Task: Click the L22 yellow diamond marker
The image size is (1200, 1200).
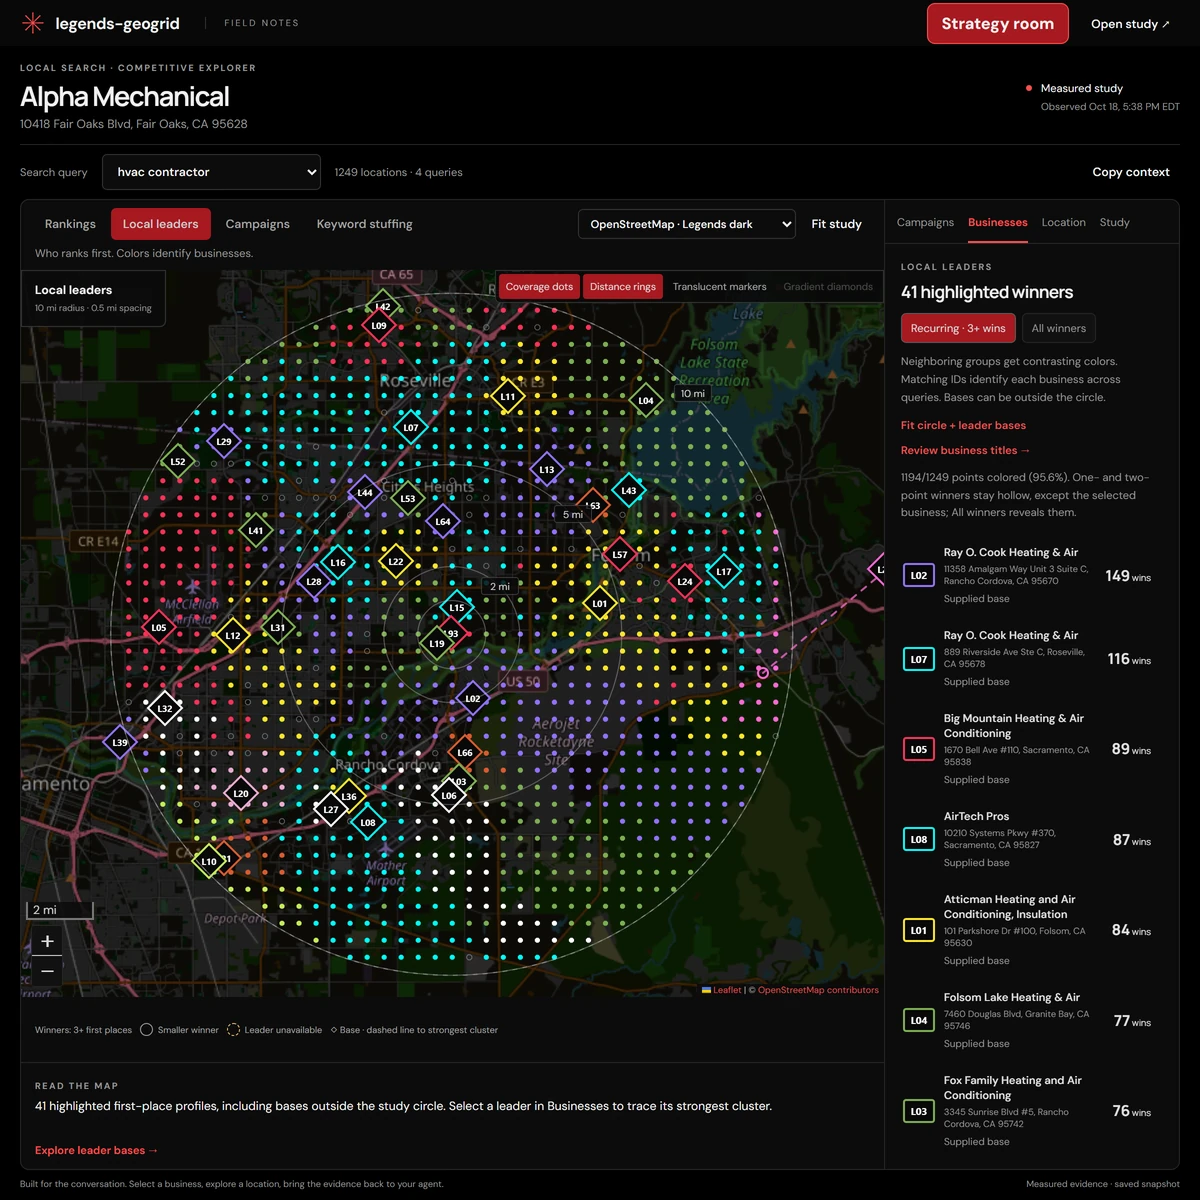Action: pos(396,562)
